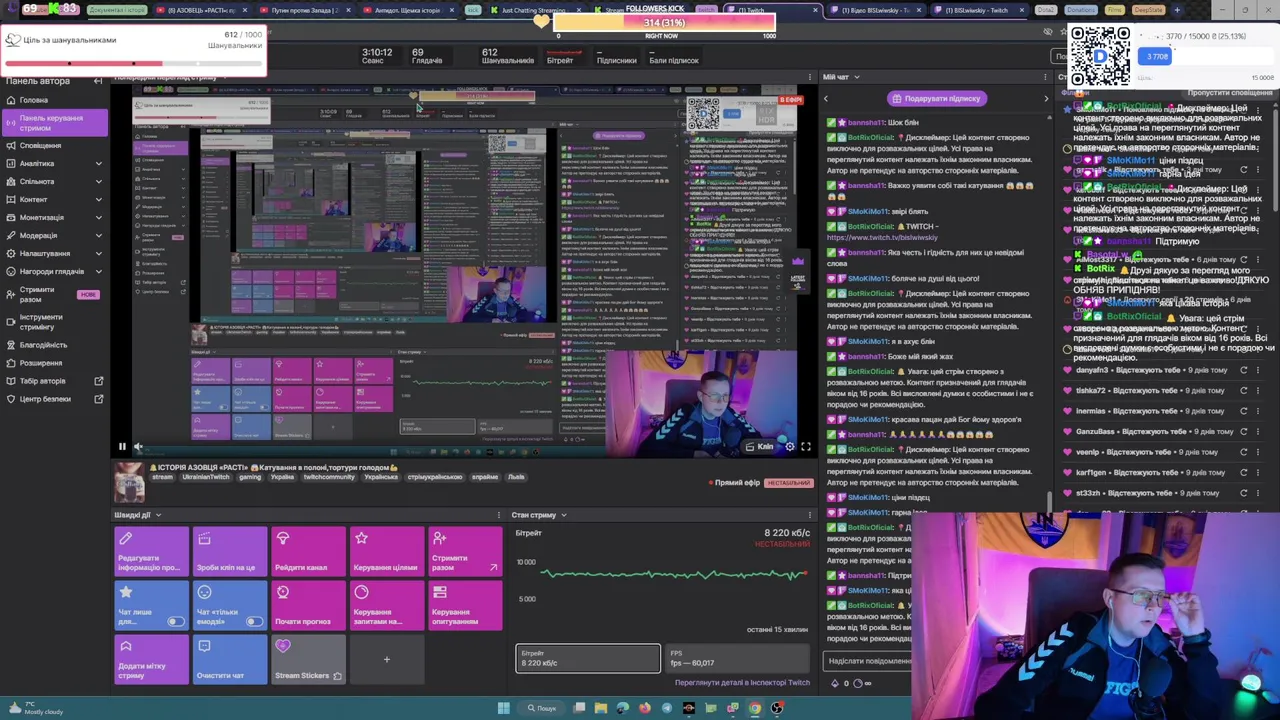This screenshot has width=1280, height=720.
Task: Click Керування запитами на... tile
Action: 386,606
